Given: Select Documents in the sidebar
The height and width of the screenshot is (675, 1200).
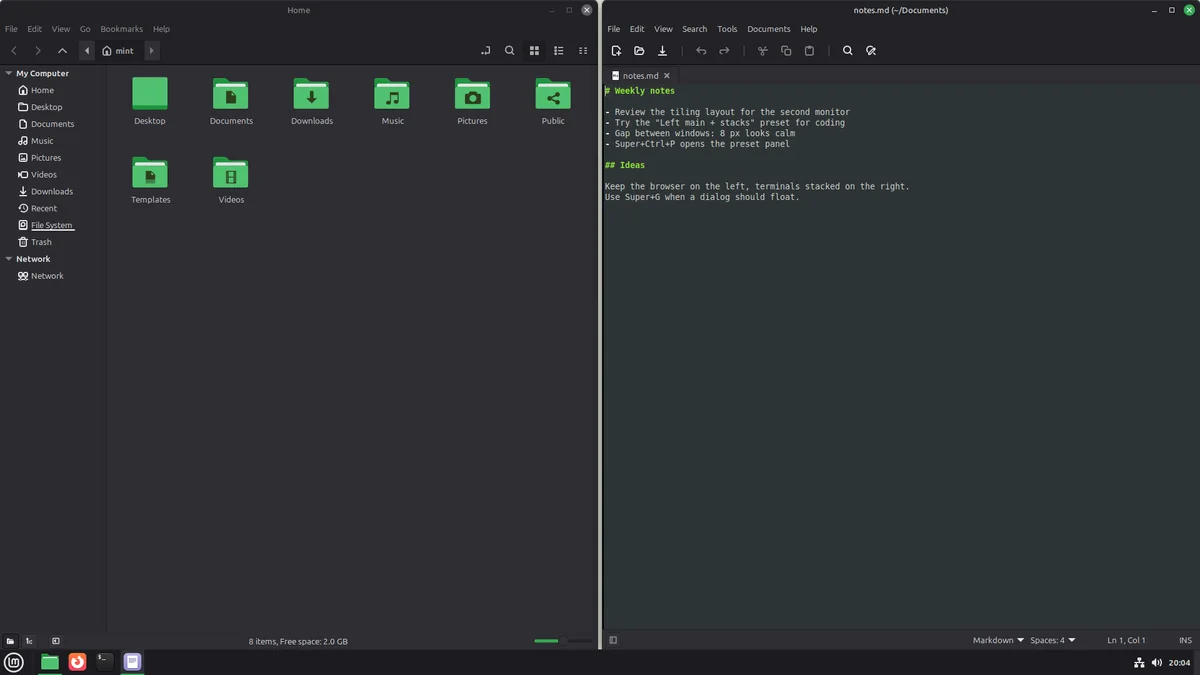Looking at the screenshot, I should point(53,124).
